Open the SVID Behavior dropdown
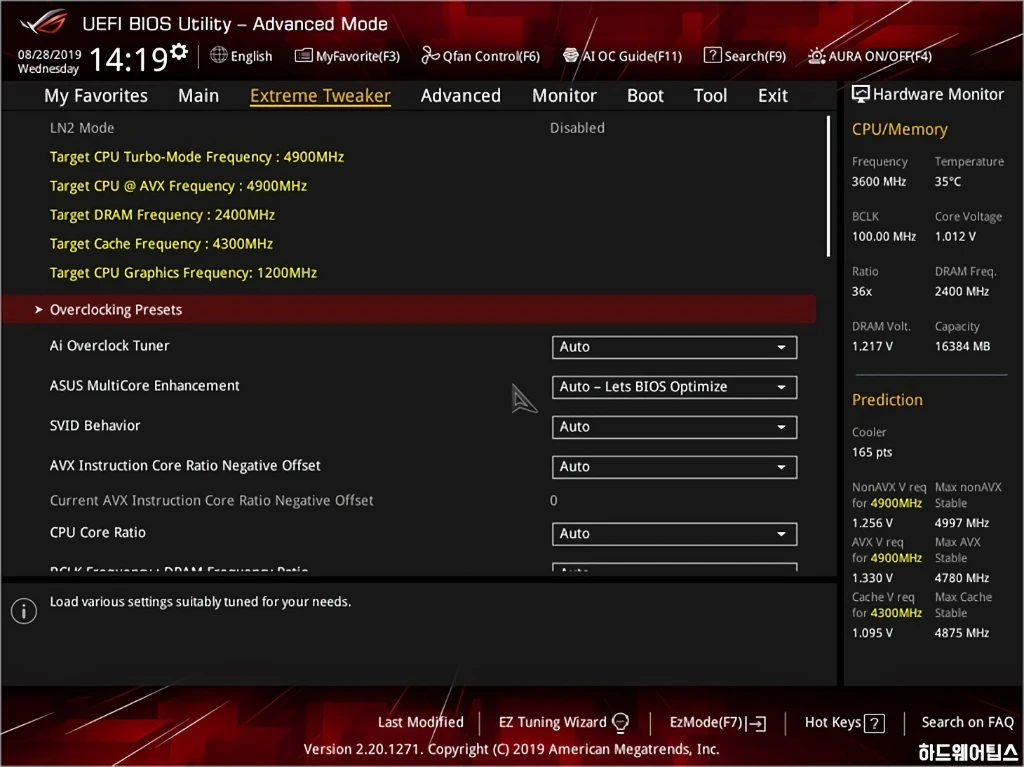This screenshot has width=1024, height=767. click(x=674, y=427)
